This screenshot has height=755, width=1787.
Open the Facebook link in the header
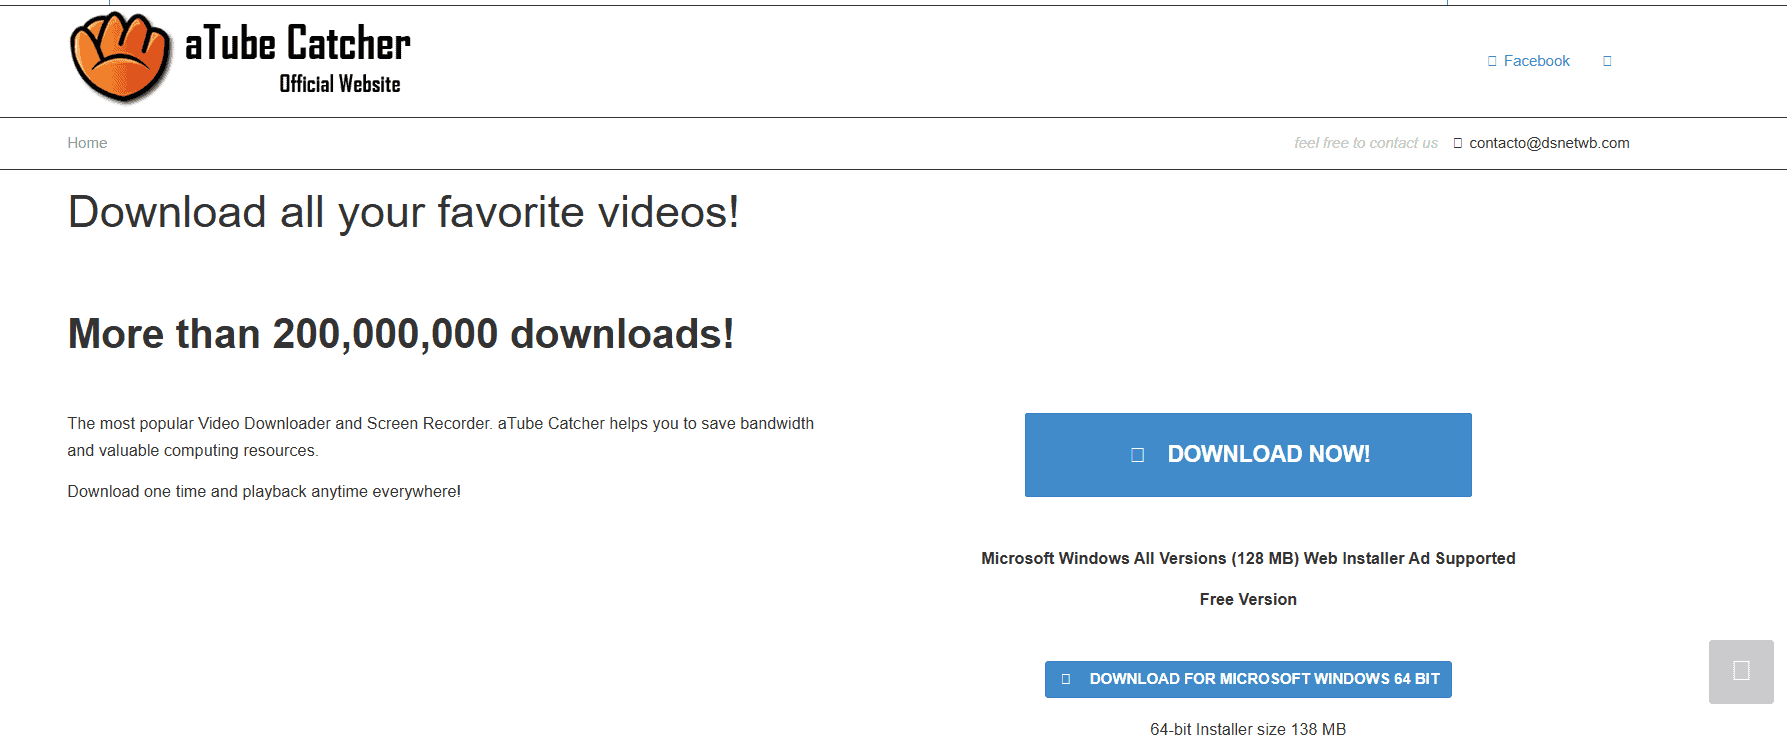tap(1536, 61)
